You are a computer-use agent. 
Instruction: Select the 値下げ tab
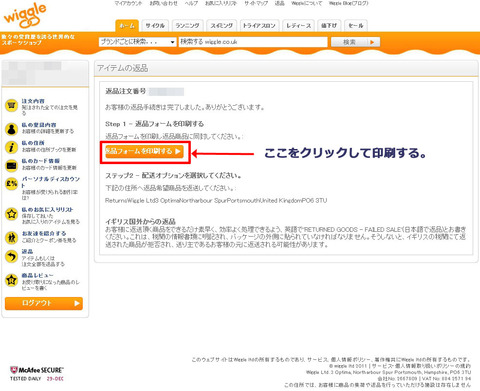(329, 26)
